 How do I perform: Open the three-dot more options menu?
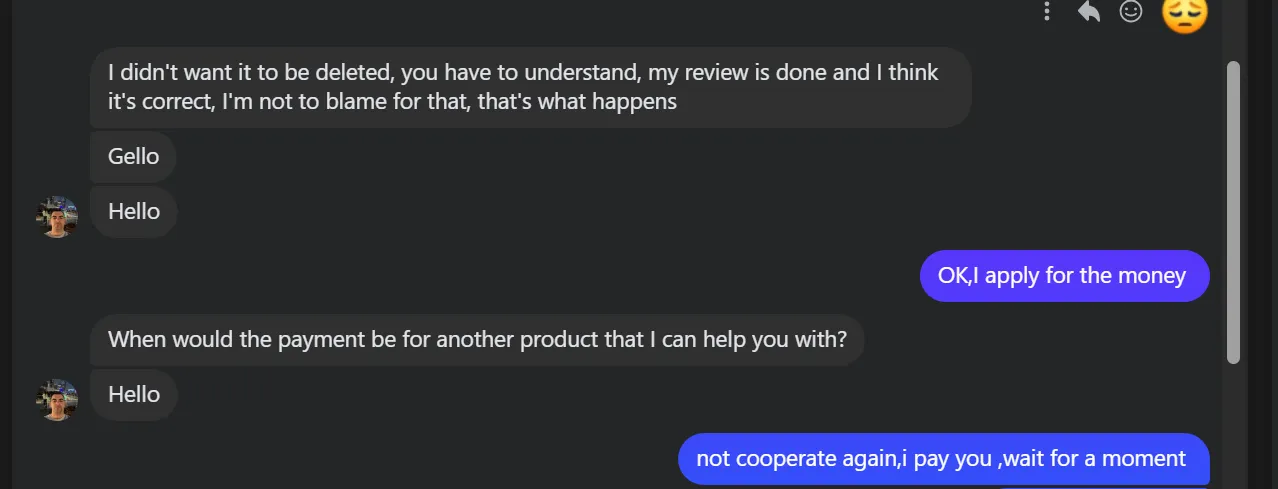pos(1047,11)
